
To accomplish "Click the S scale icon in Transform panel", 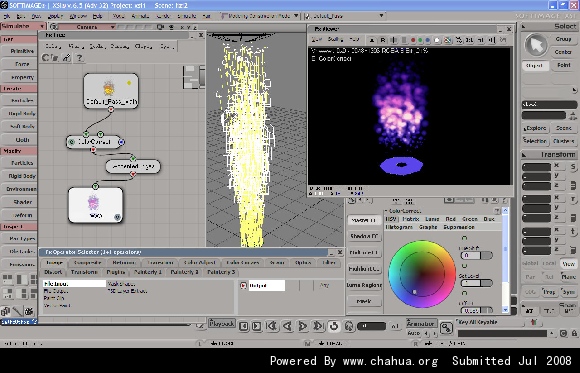I will pyautogui.click(x=573, y=167).
